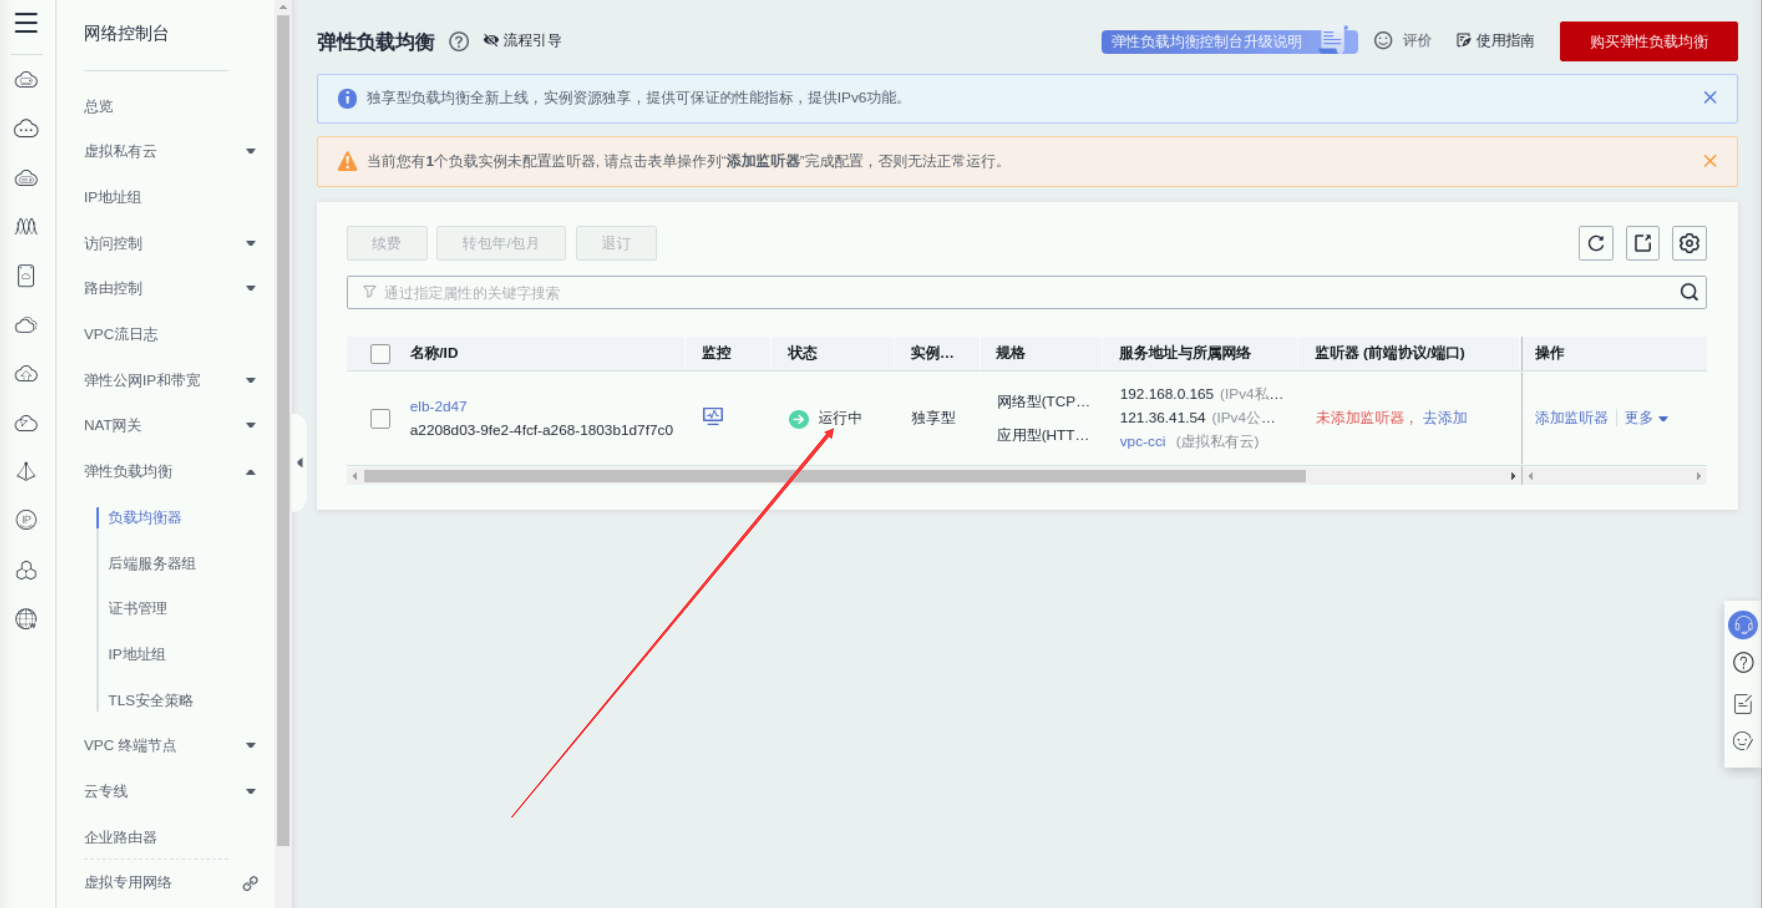
Task: Click sidebar vertical scrollbar
Action: [283, 430]
